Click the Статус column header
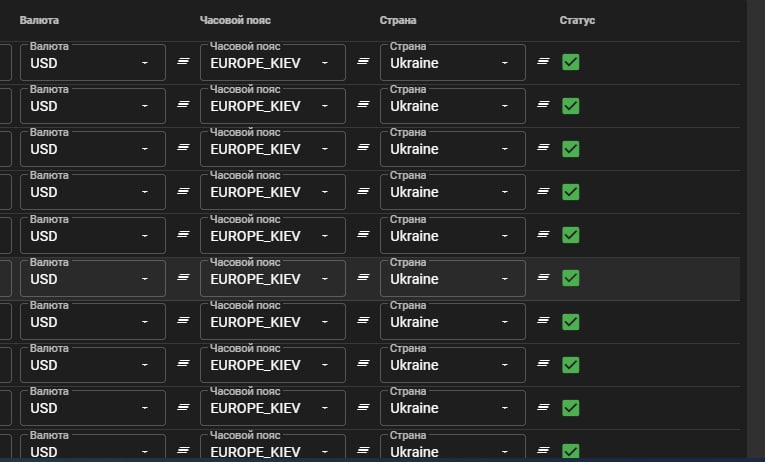Image resolution: width=765 pixels, height=462 pixels. click(577, 20)
